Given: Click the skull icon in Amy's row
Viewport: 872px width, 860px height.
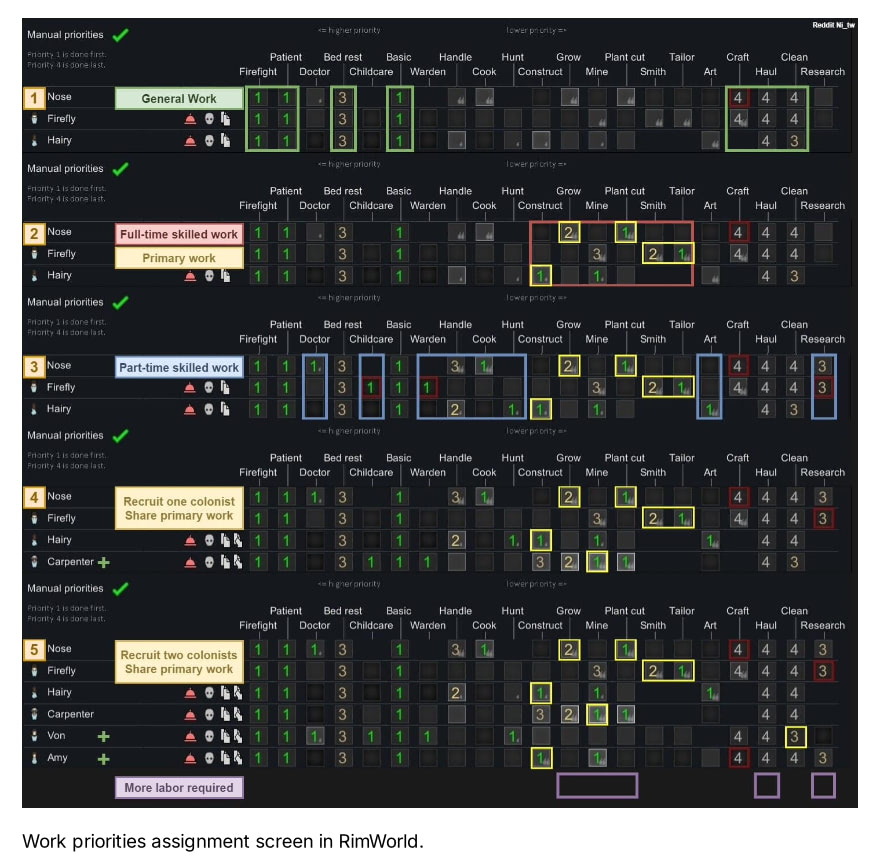Looking at the screenshot, I should tap(209, 758).
